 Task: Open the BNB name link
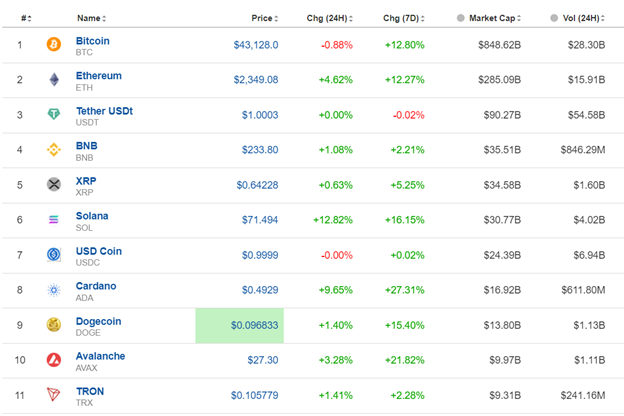click(87, 146)
